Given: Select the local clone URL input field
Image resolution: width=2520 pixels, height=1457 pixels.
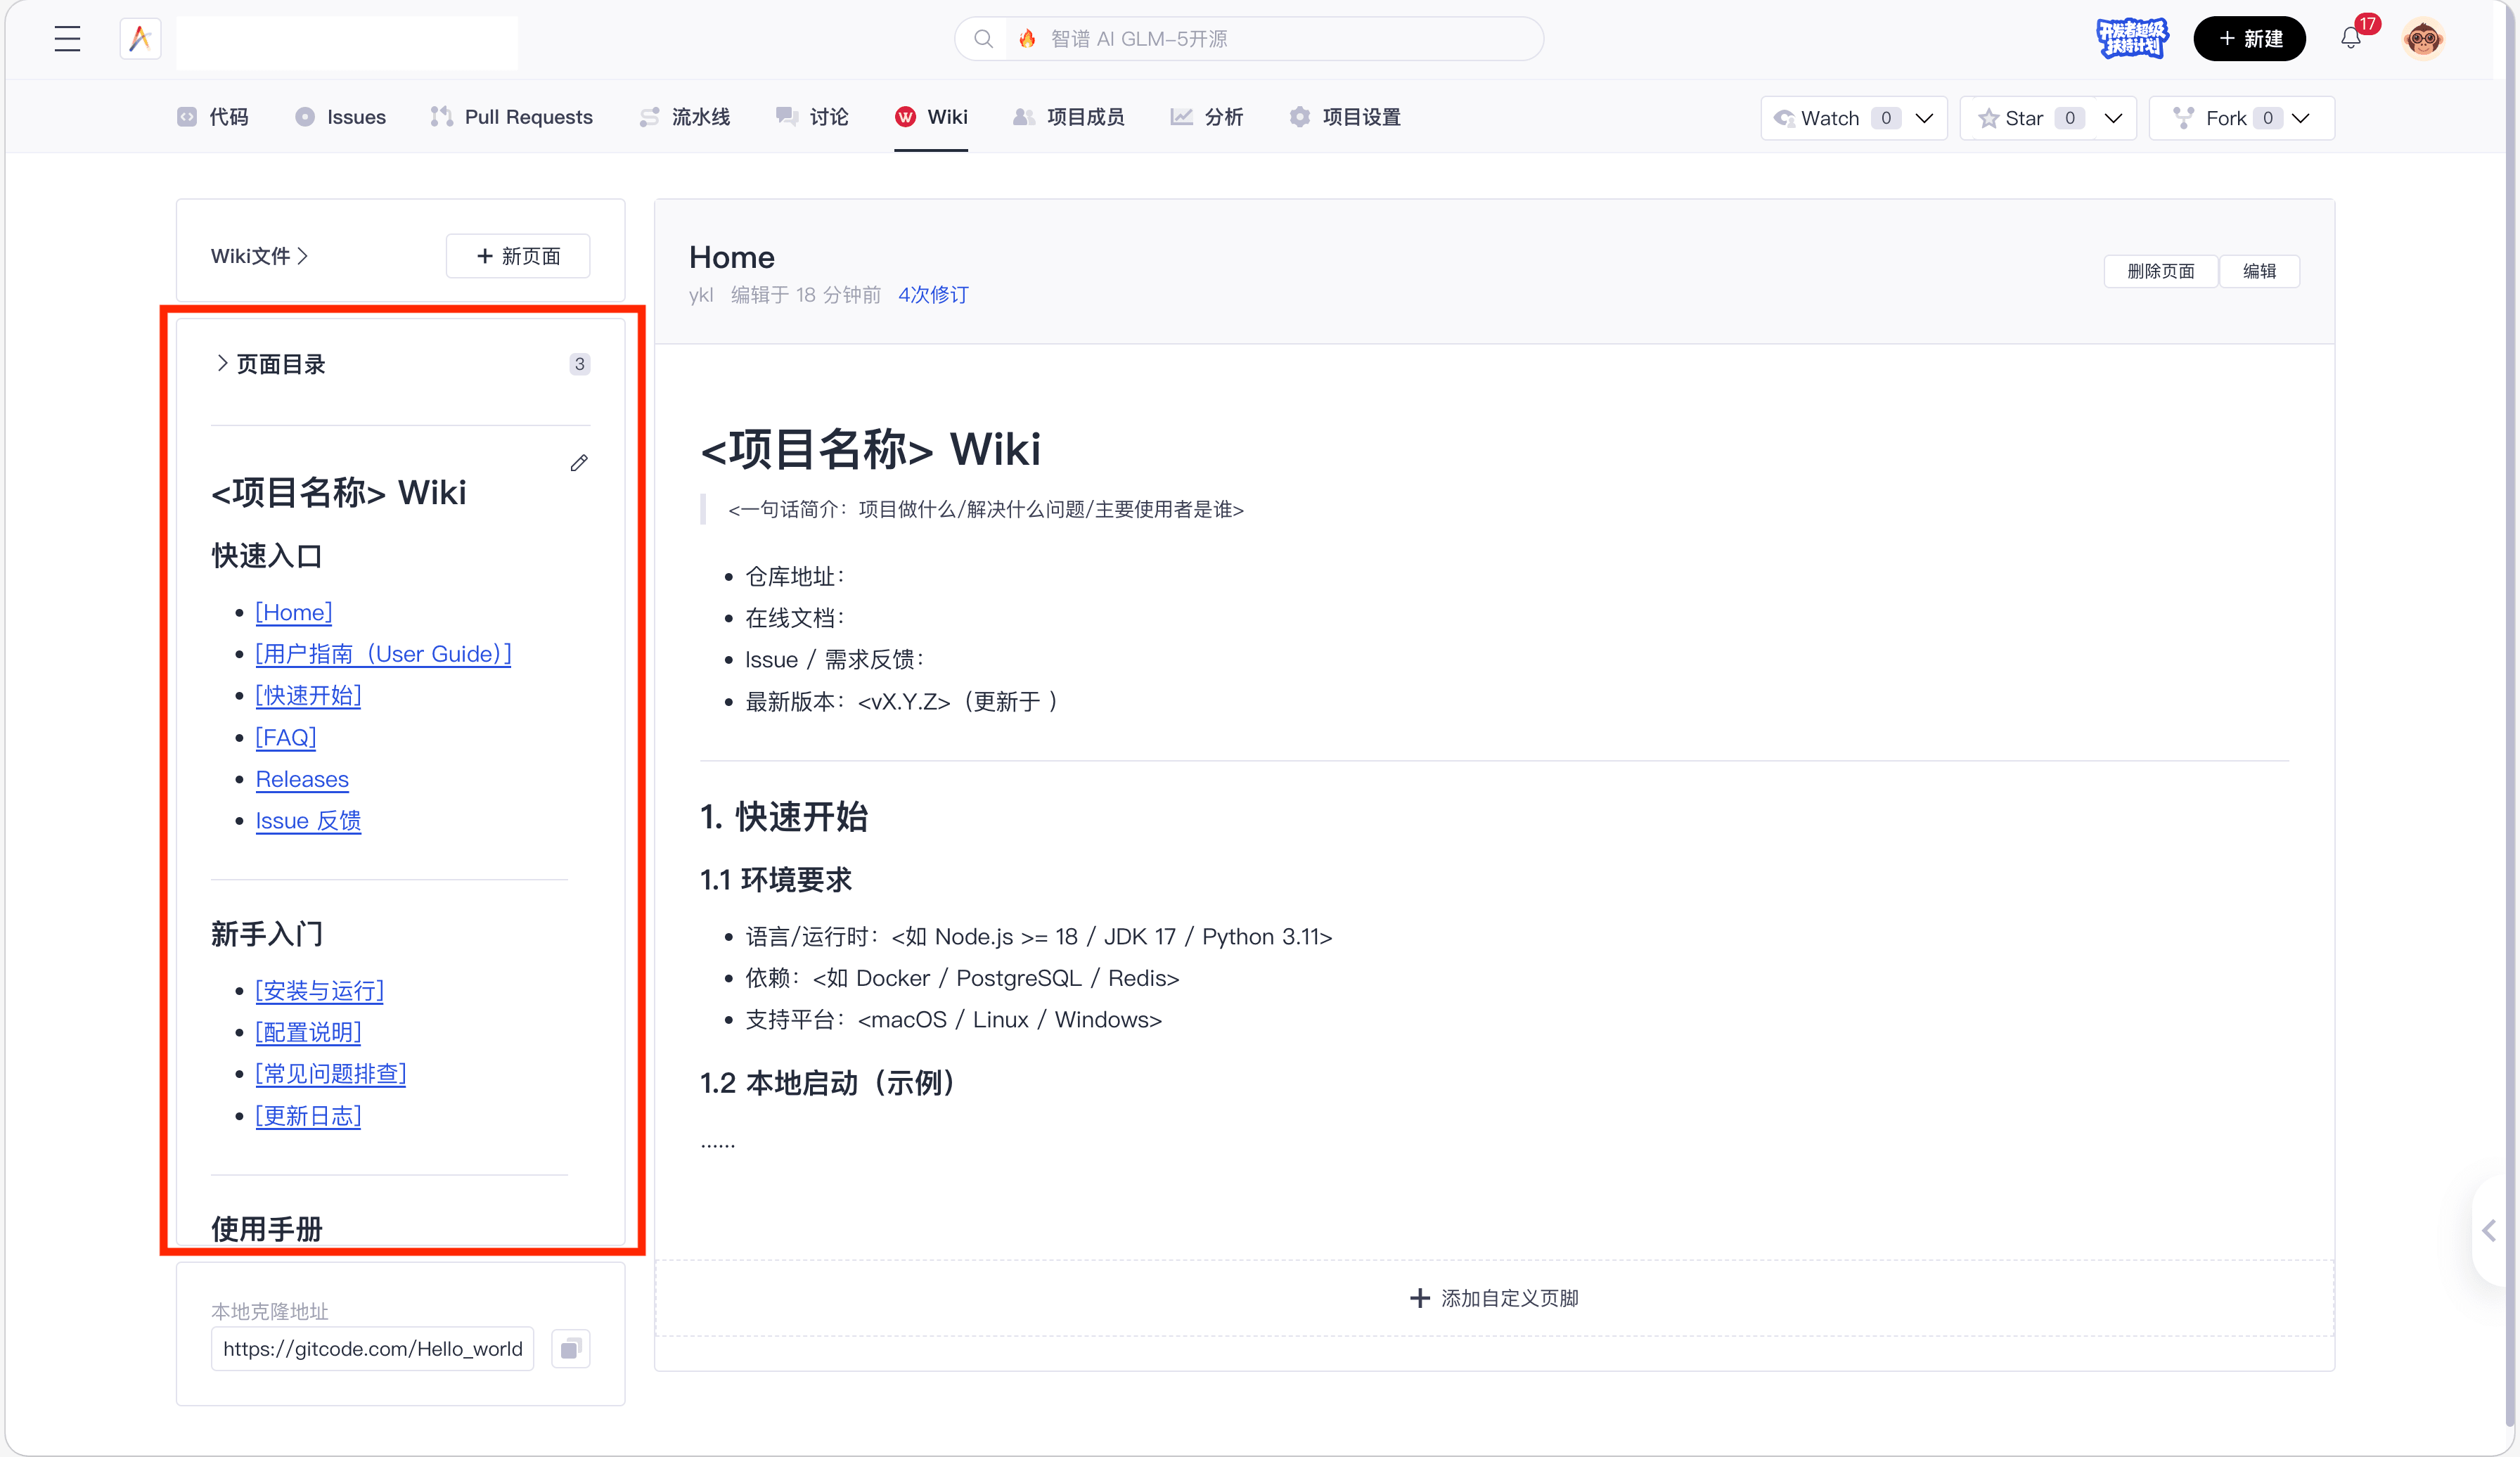Looking at the screenshot, I should pos(371,1348).
